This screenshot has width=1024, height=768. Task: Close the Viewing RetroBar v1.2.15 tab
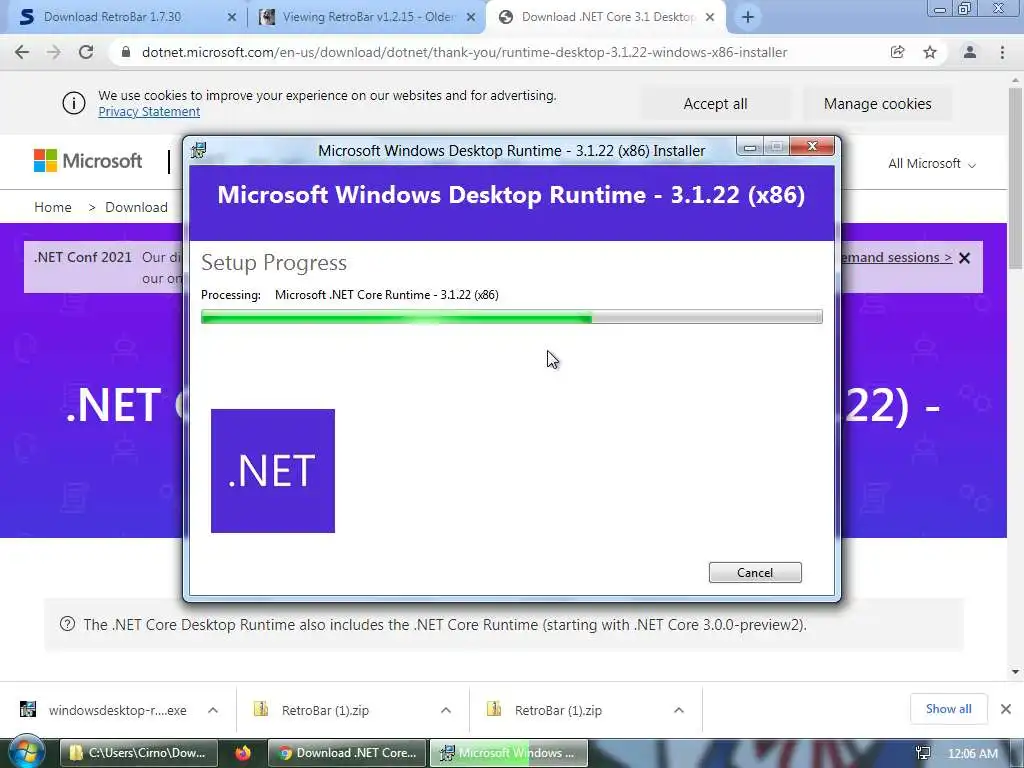[x=471, y=17]
